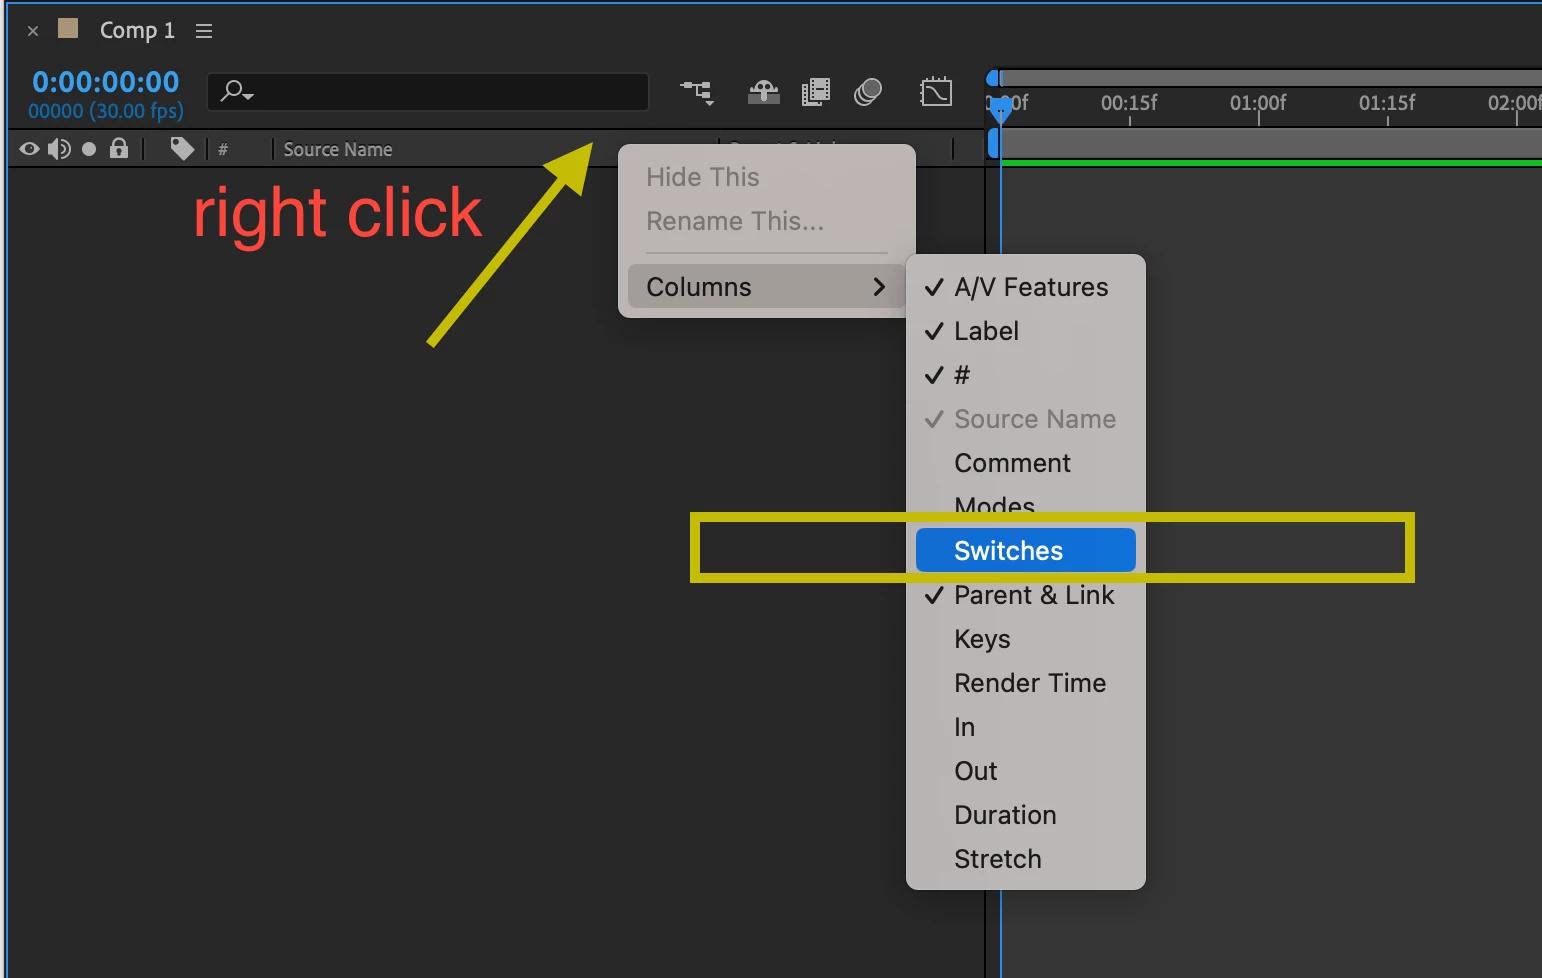
Task: Open the Graph Editor icon
Action: pyautogui.click(x=936, y=92)
